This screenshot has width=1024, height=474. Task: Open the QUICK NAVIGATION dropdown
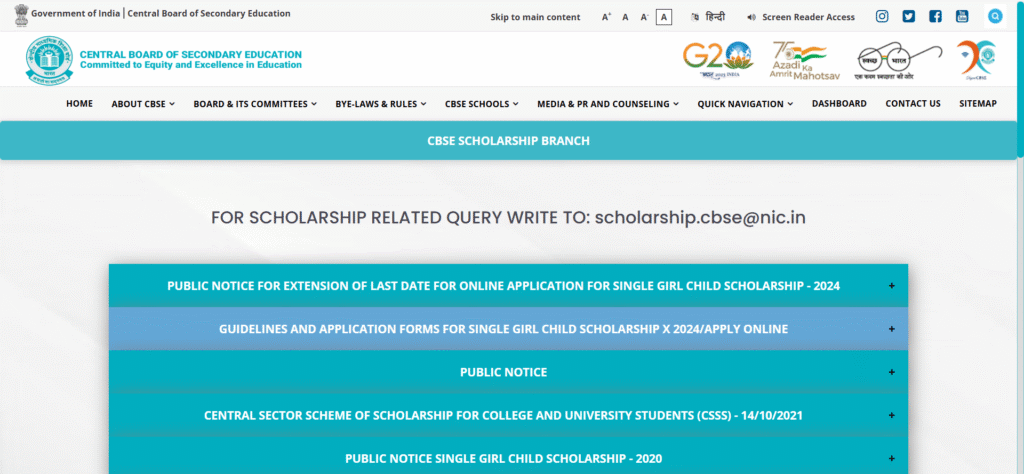point(745,104)
